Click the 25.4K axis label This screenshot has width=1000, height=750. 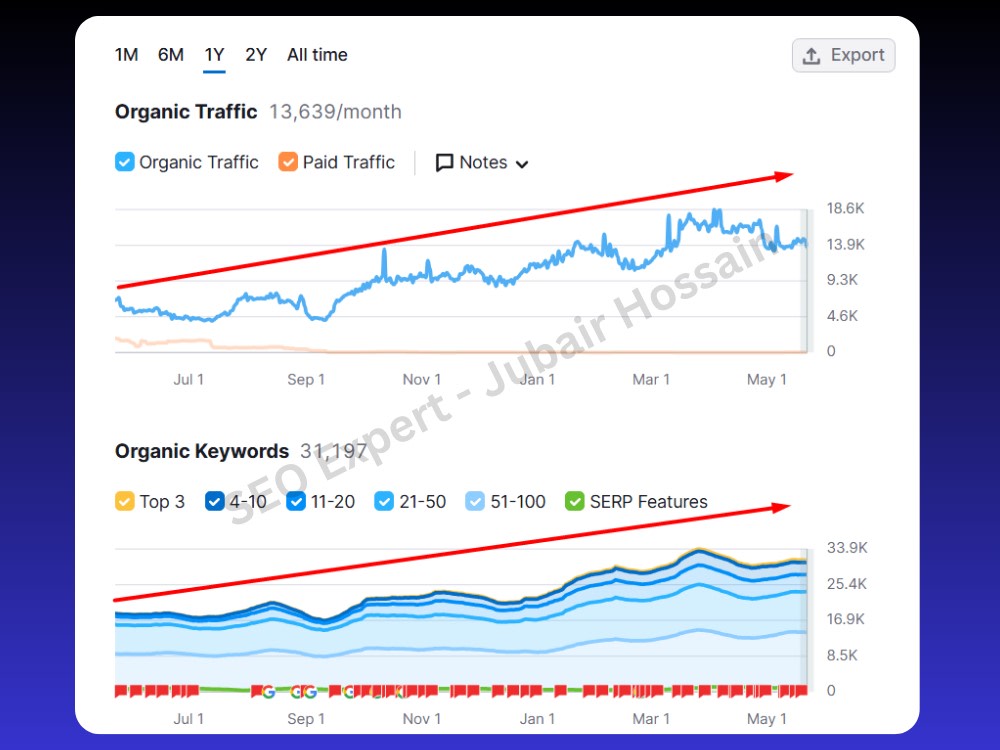tap(847, 584)
